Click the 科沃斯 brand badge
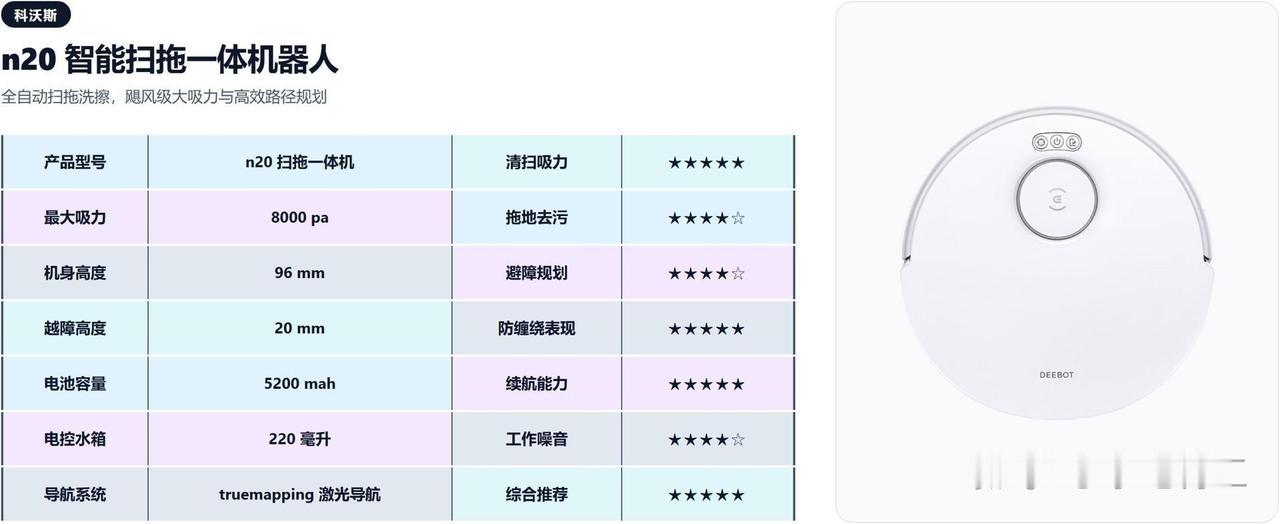This screenshot has height=524, width=1280. 36,15
